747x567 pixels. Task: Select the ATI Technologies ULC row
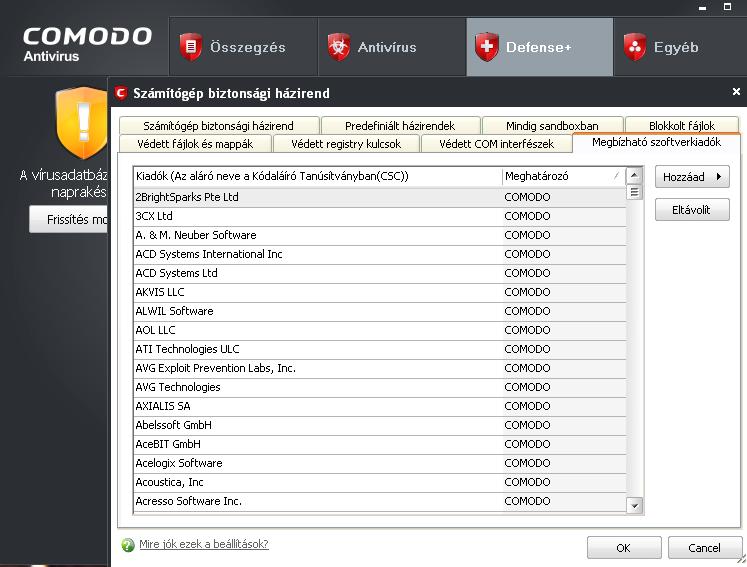(380, 349)
